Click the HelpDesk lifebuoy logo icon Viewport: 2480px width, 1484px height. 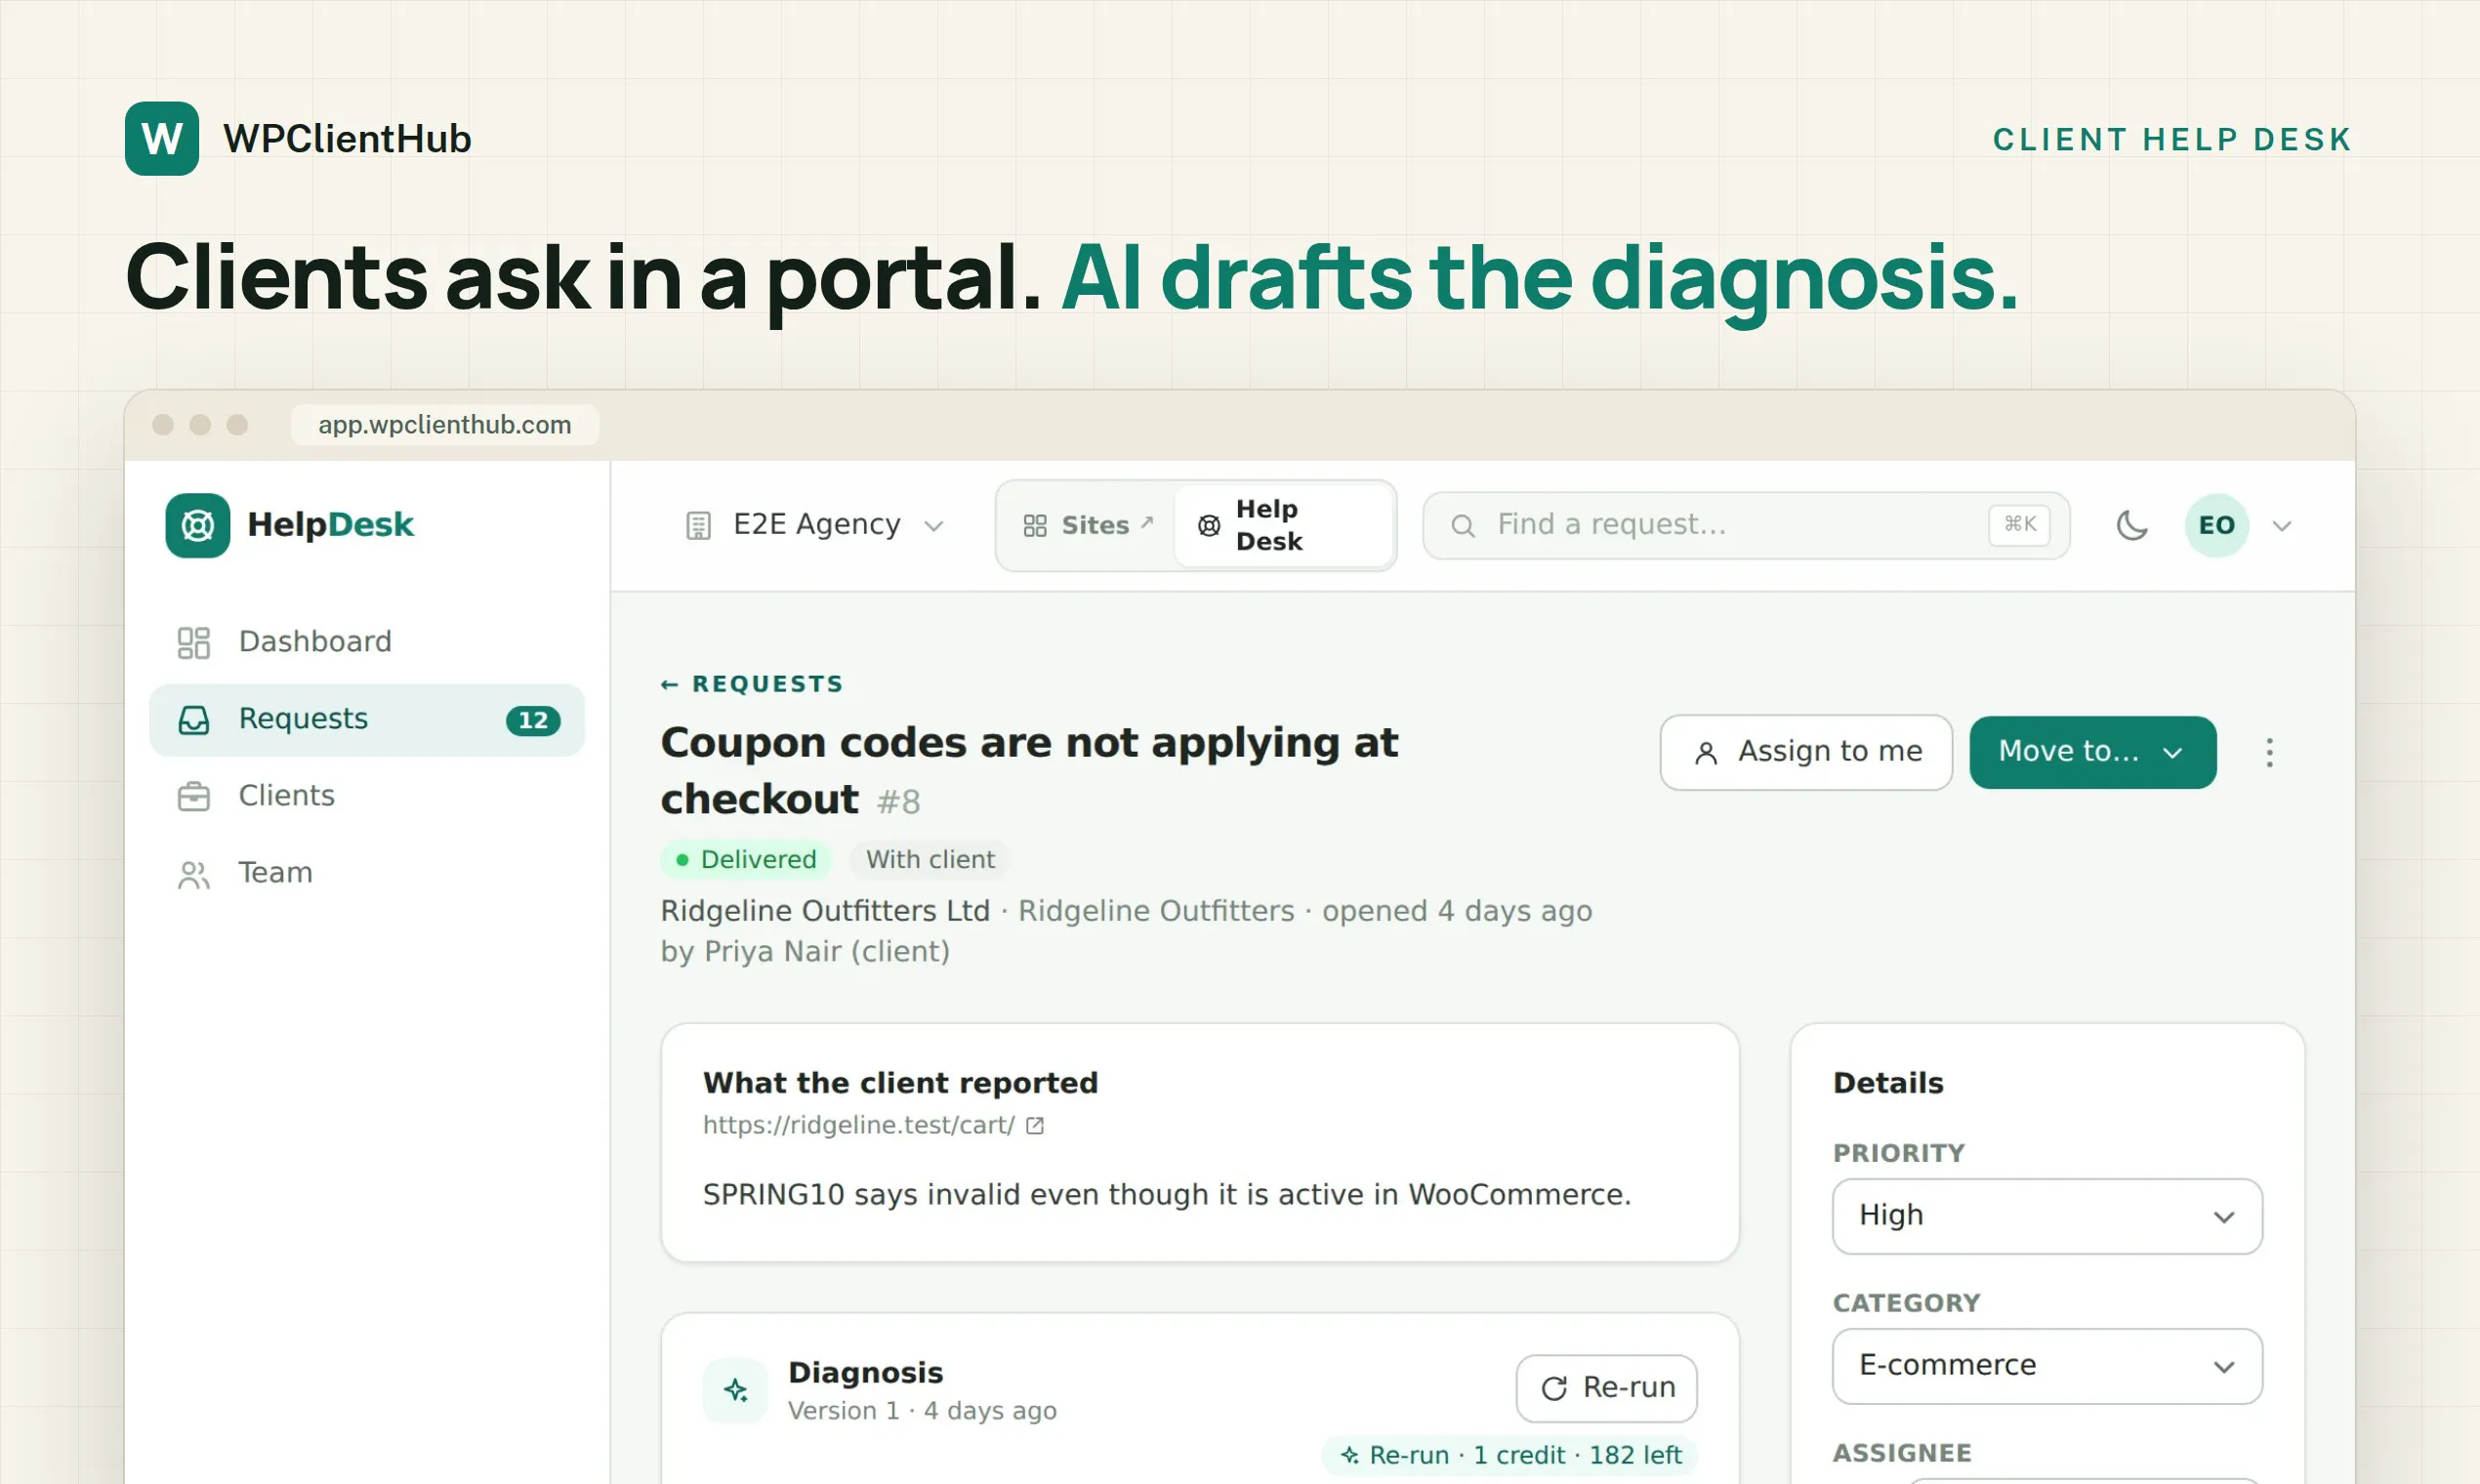(198, 525)
